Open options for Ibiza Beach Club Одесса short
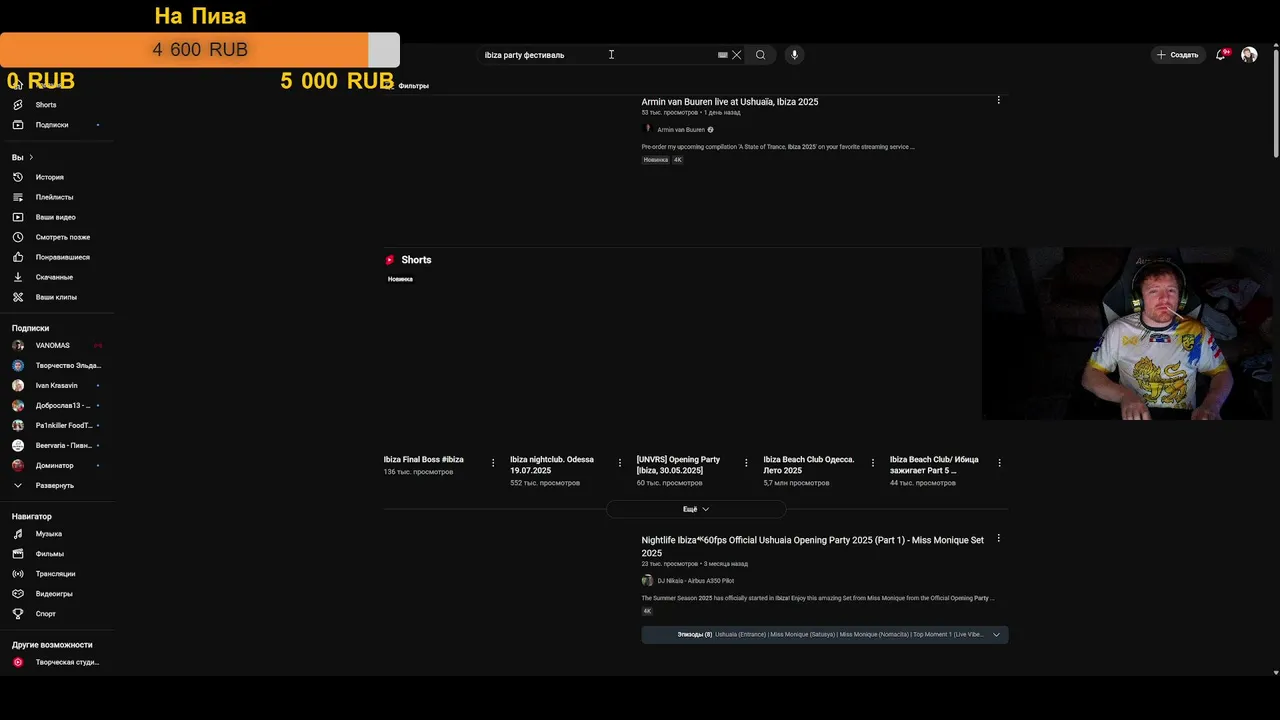 873,462
